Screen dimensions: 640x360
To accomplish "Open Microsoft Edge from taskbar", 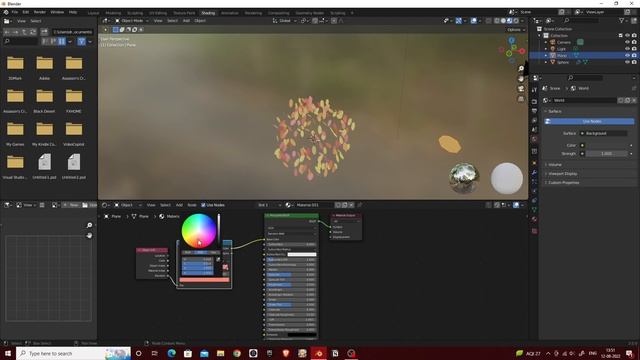I will point(171,353).
